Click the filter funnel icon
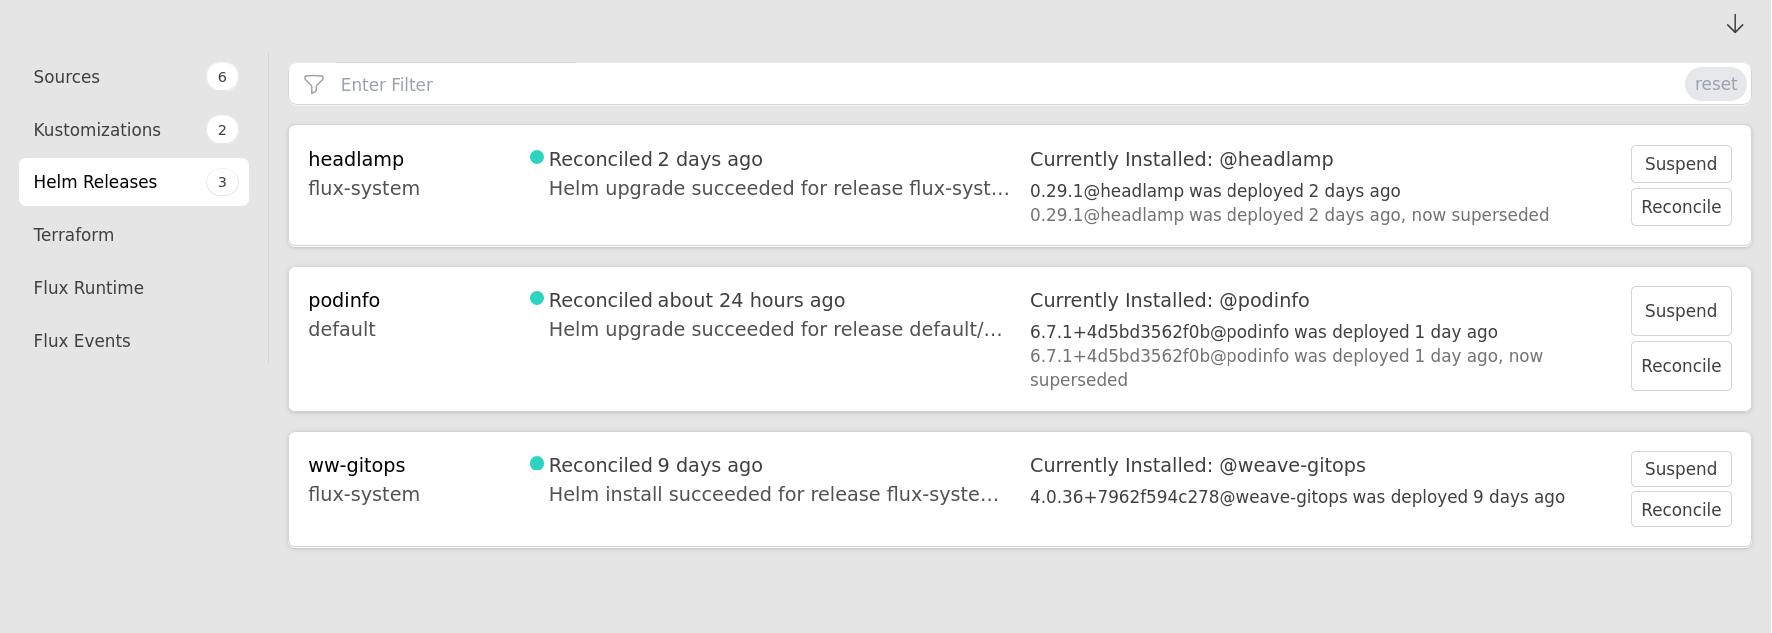Viewport: 1772px width, 633px height. [314, 85]
